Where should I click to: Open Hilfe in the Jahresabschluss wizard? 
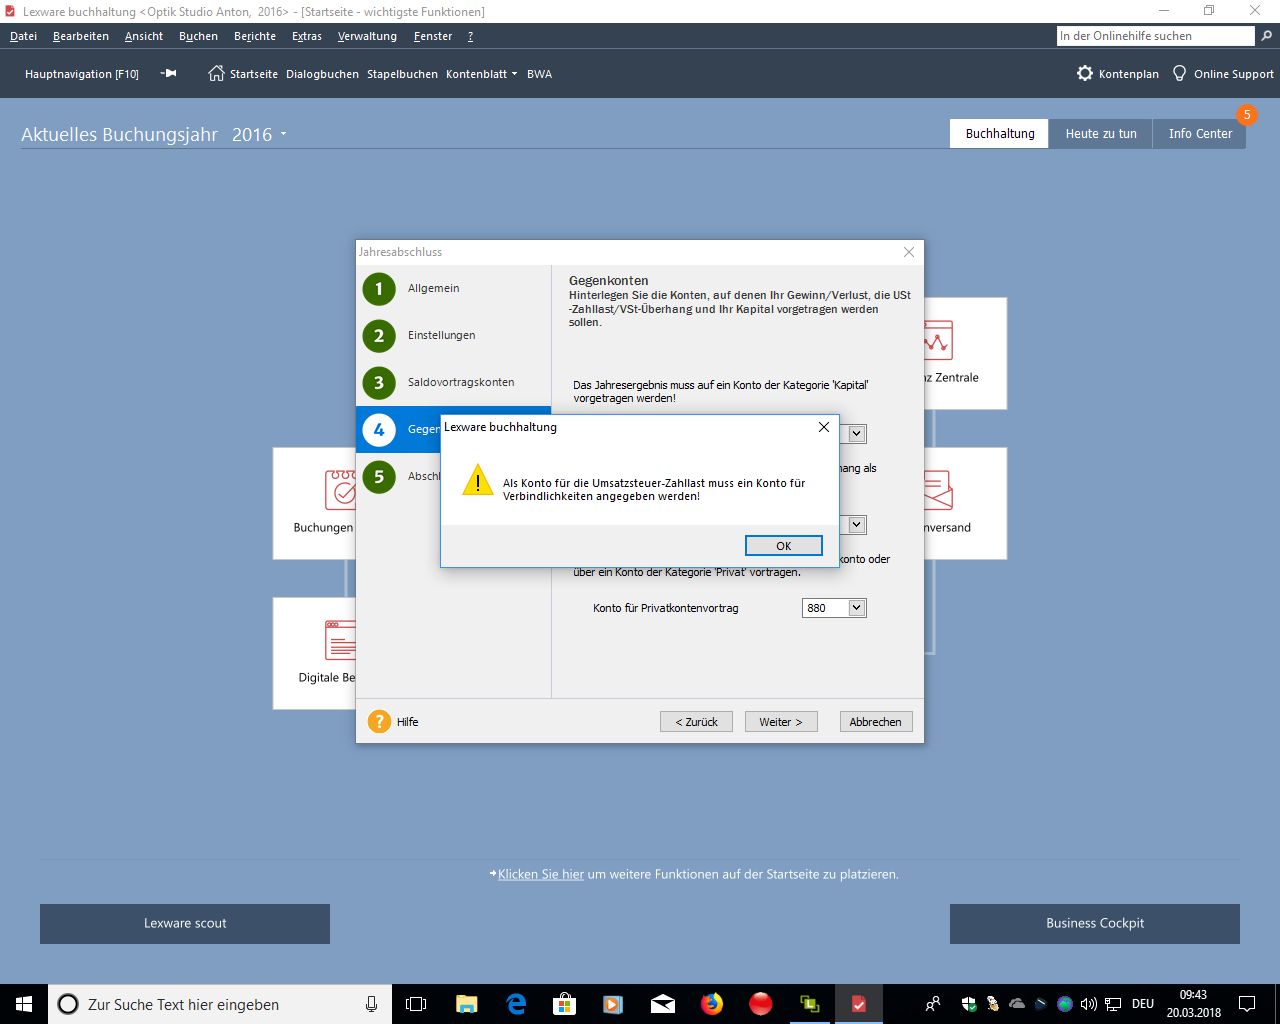coord(394,721)
